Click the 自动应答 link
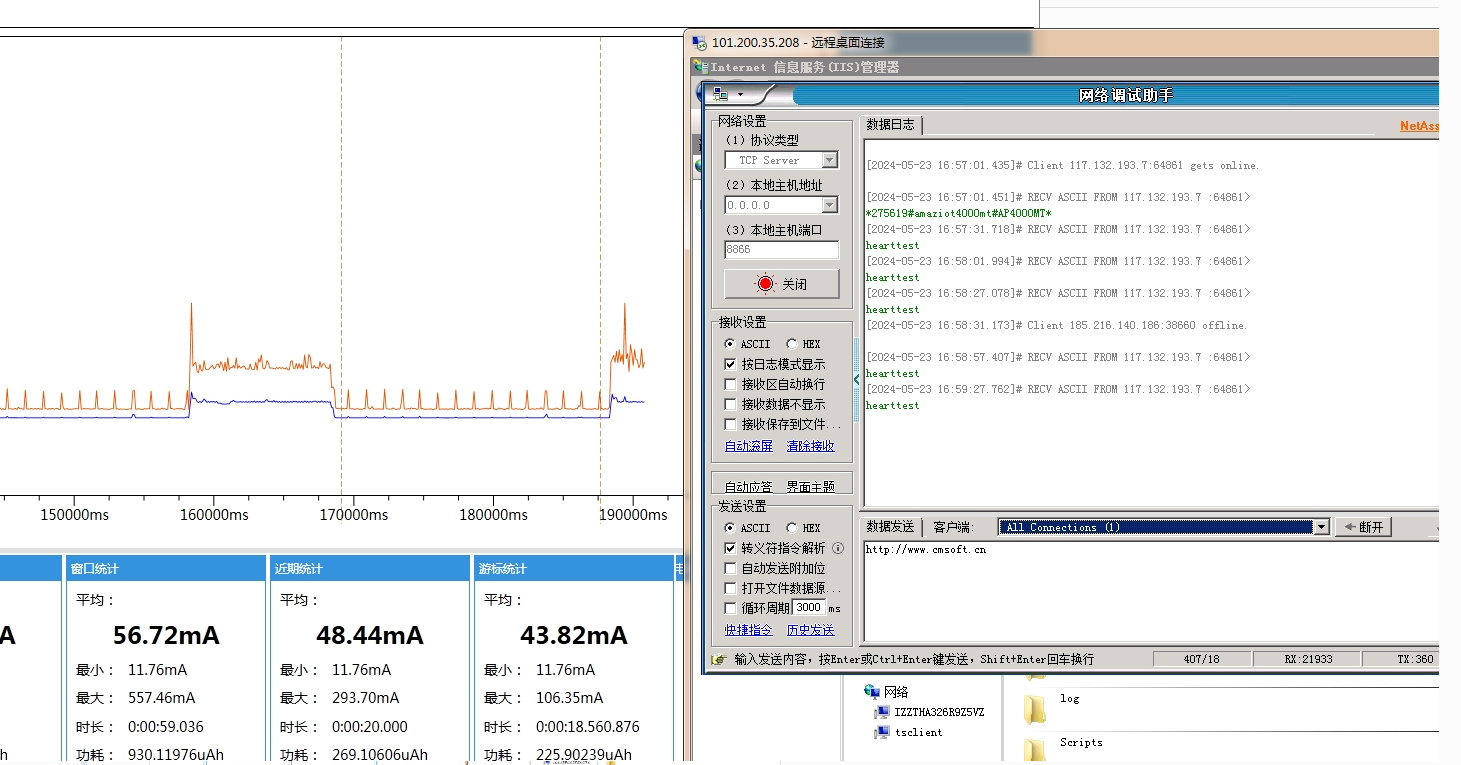 [x=749, y=487]
